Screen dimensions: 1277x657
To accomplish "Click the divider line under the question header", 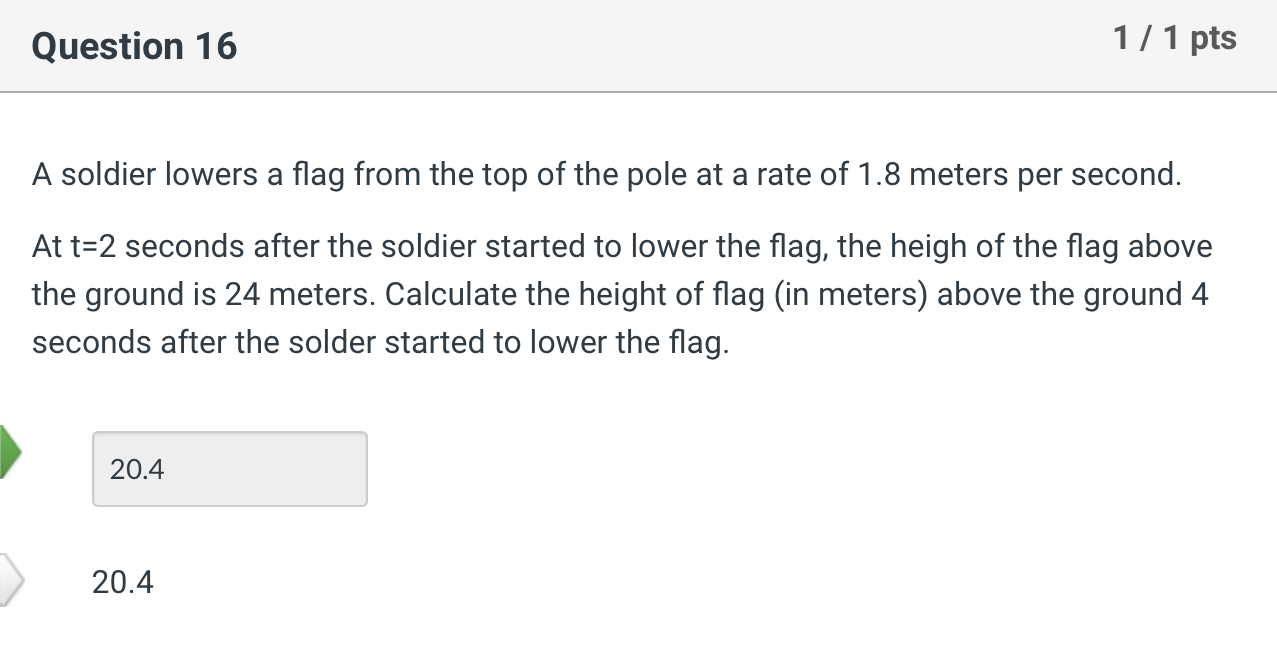I will 638,91.
